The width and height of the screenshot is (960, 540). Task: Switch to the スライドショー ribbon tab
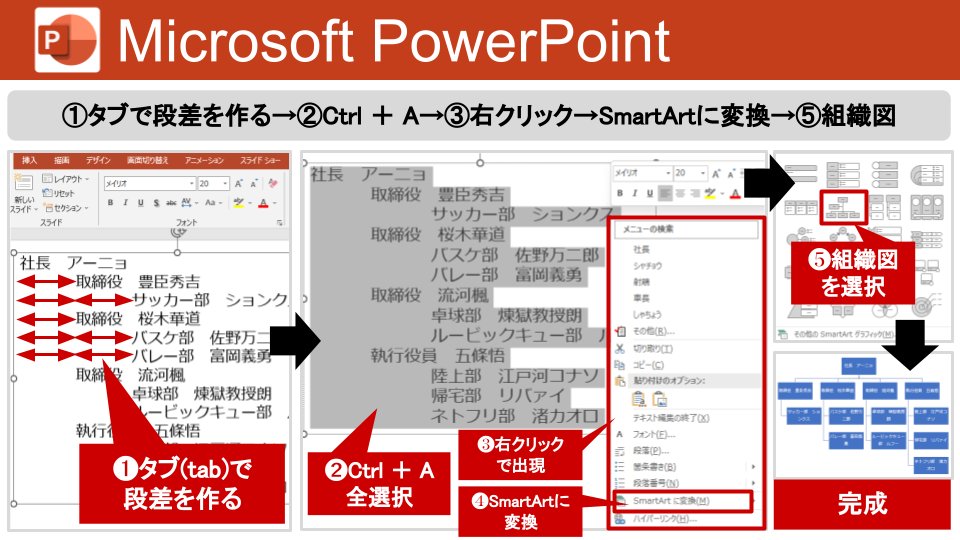(260, 160)
